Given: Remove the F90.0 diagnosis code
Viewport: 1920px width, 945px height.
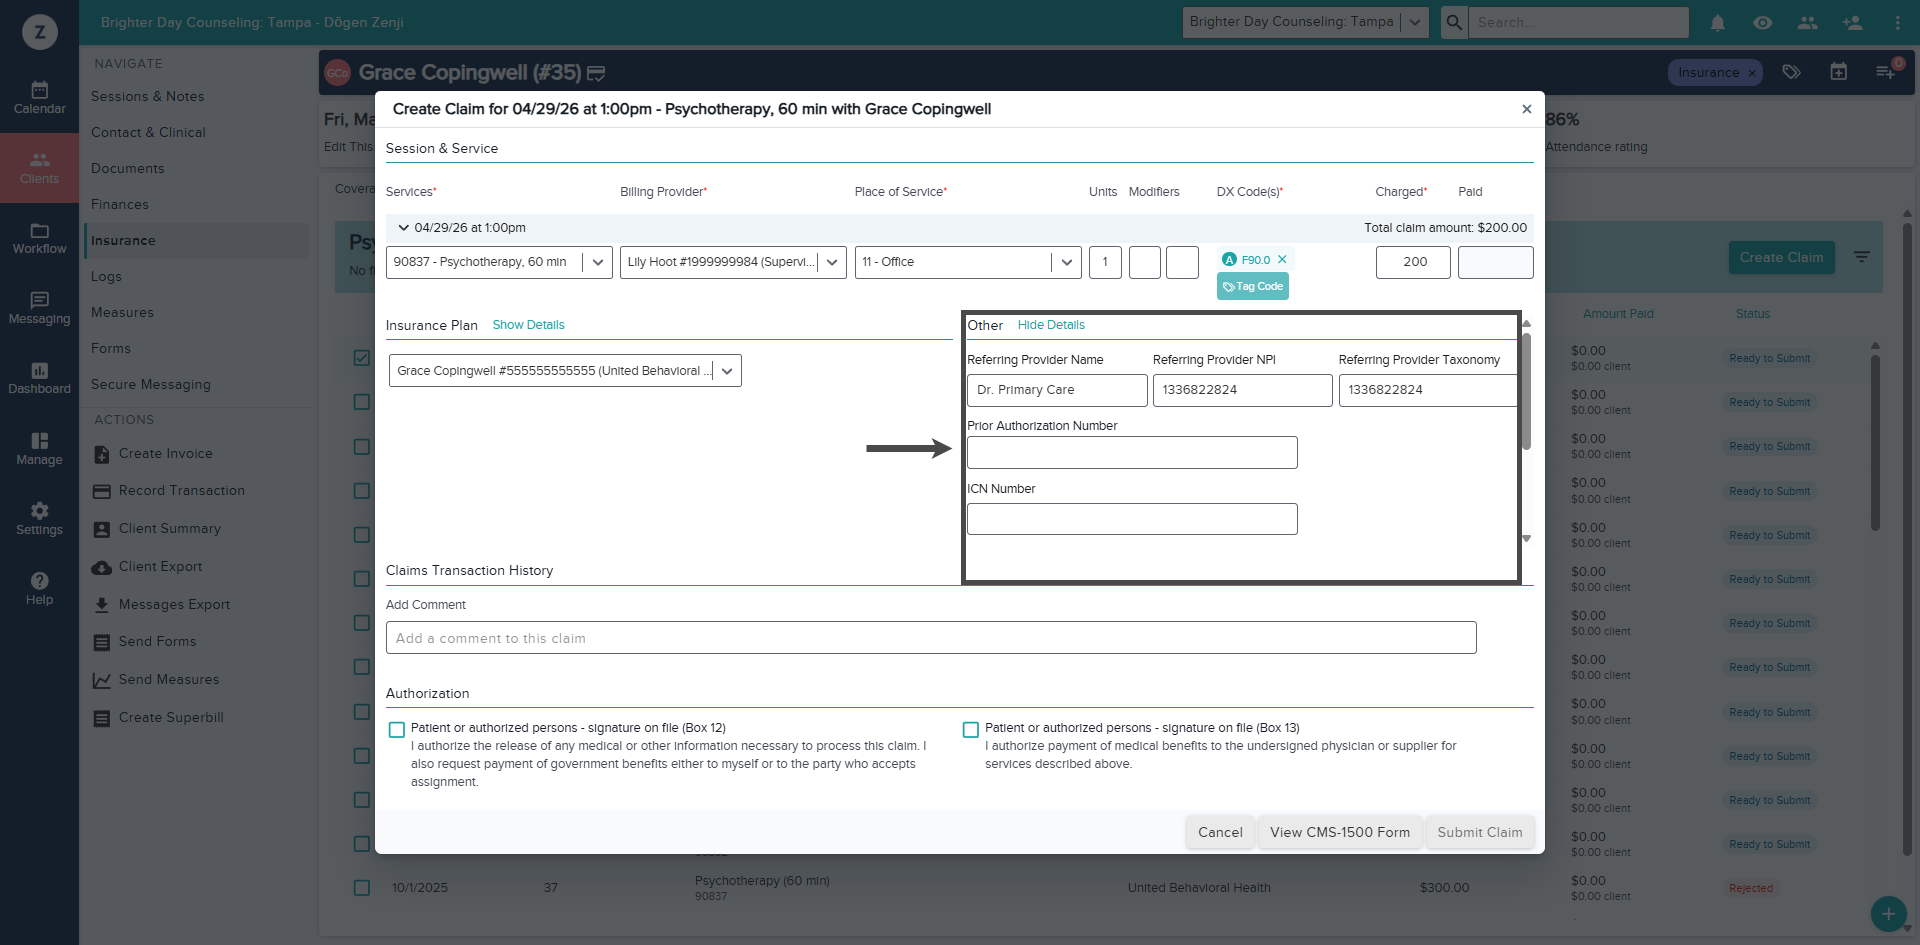Looking at the screenshot, I should [x=1282, y=260].
